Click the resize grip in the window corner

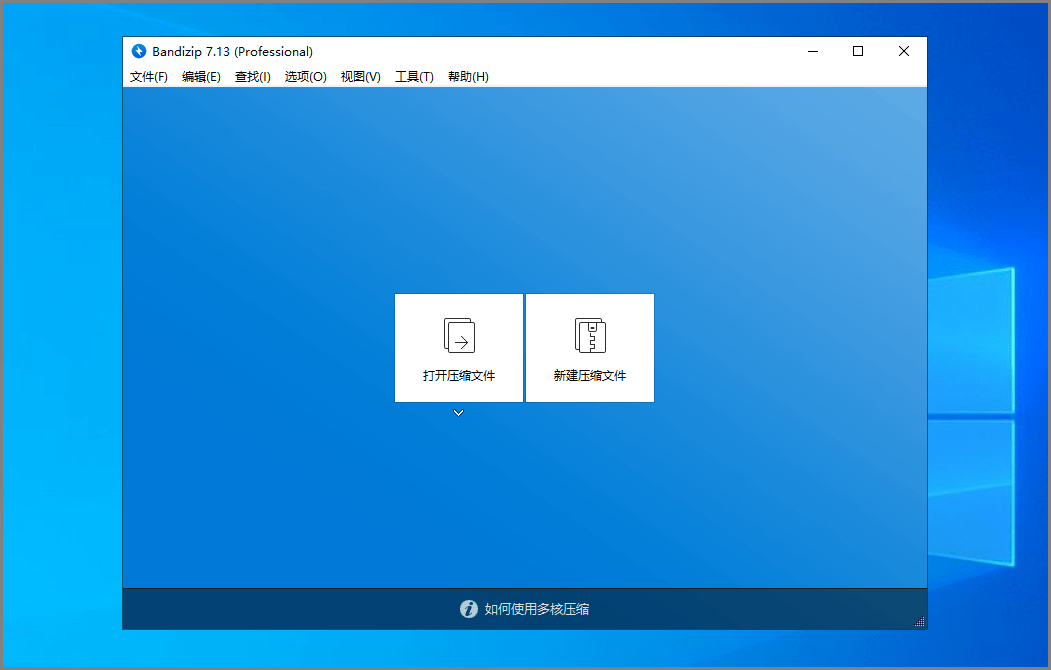click(920, 622)
